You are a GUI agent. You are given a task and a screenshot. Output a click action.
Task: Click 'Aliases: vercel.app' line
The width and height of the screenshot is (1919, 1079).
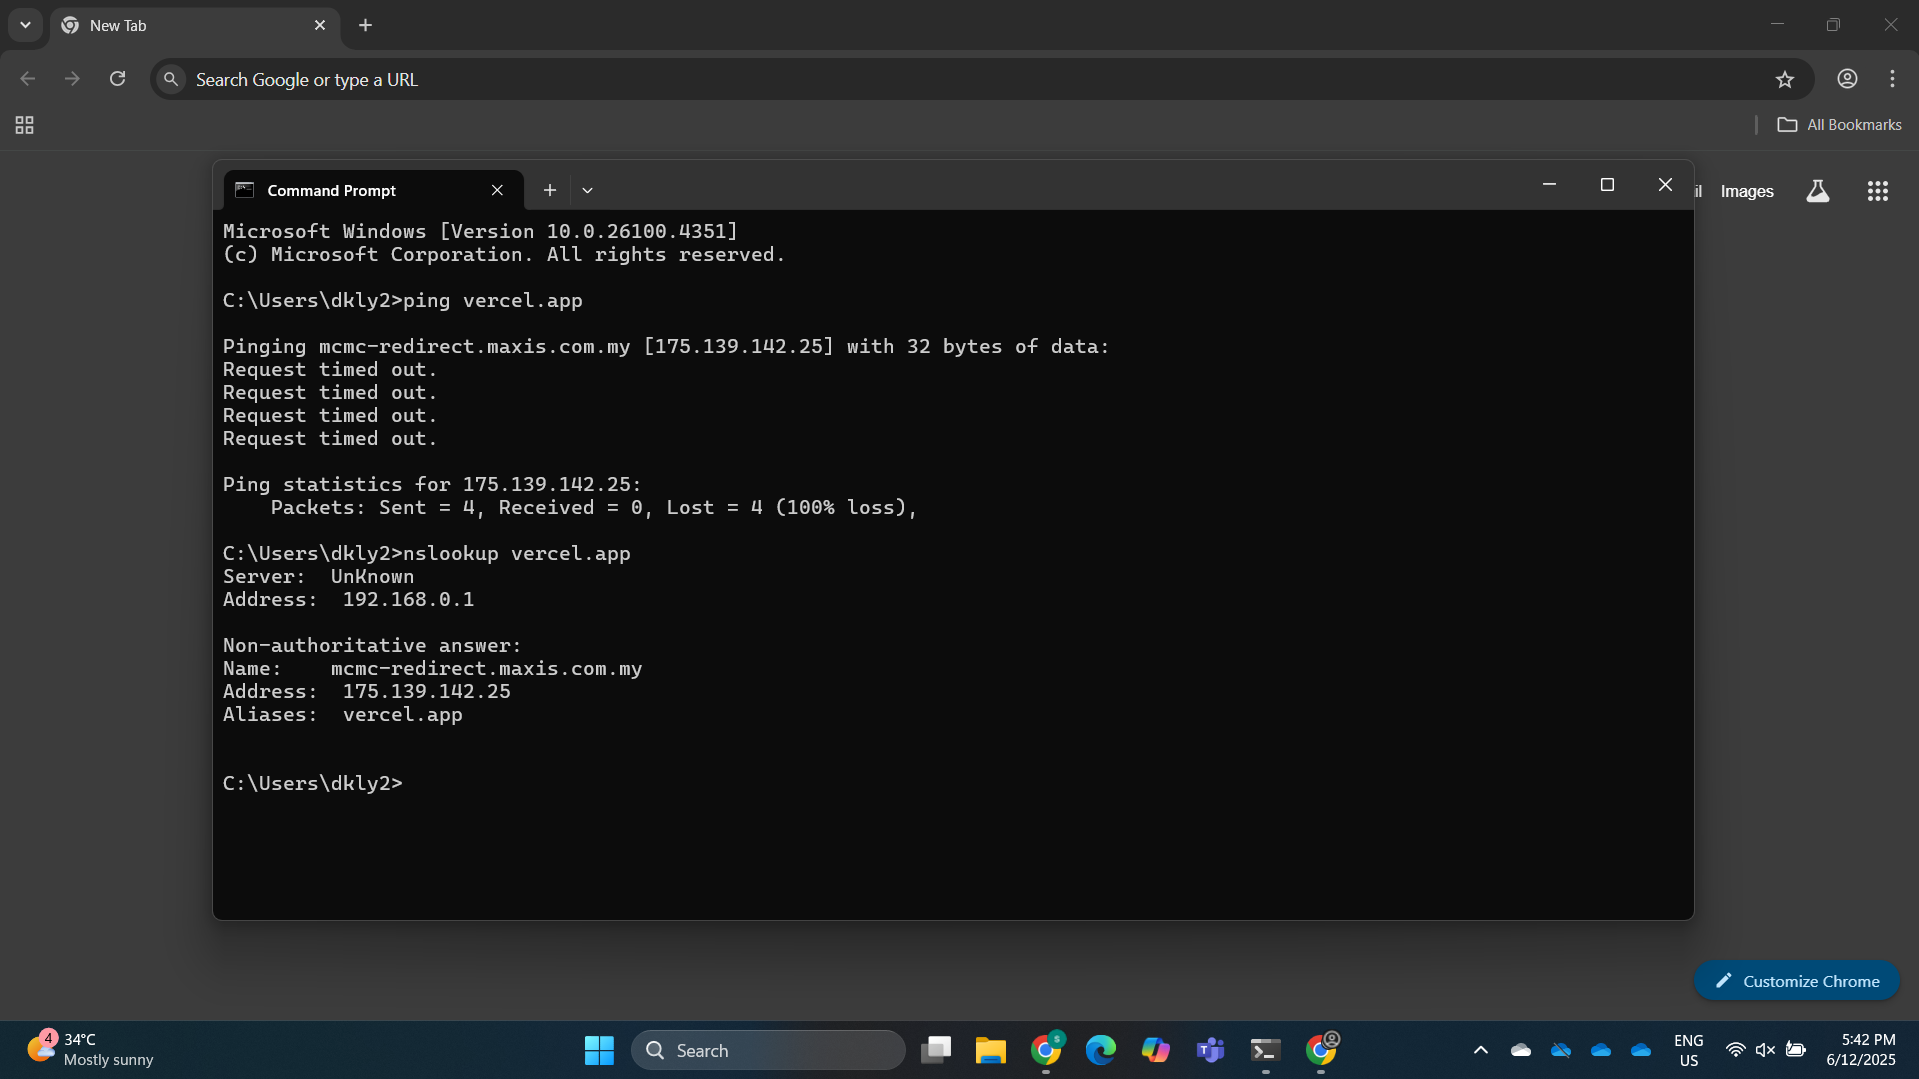[343, 714]
